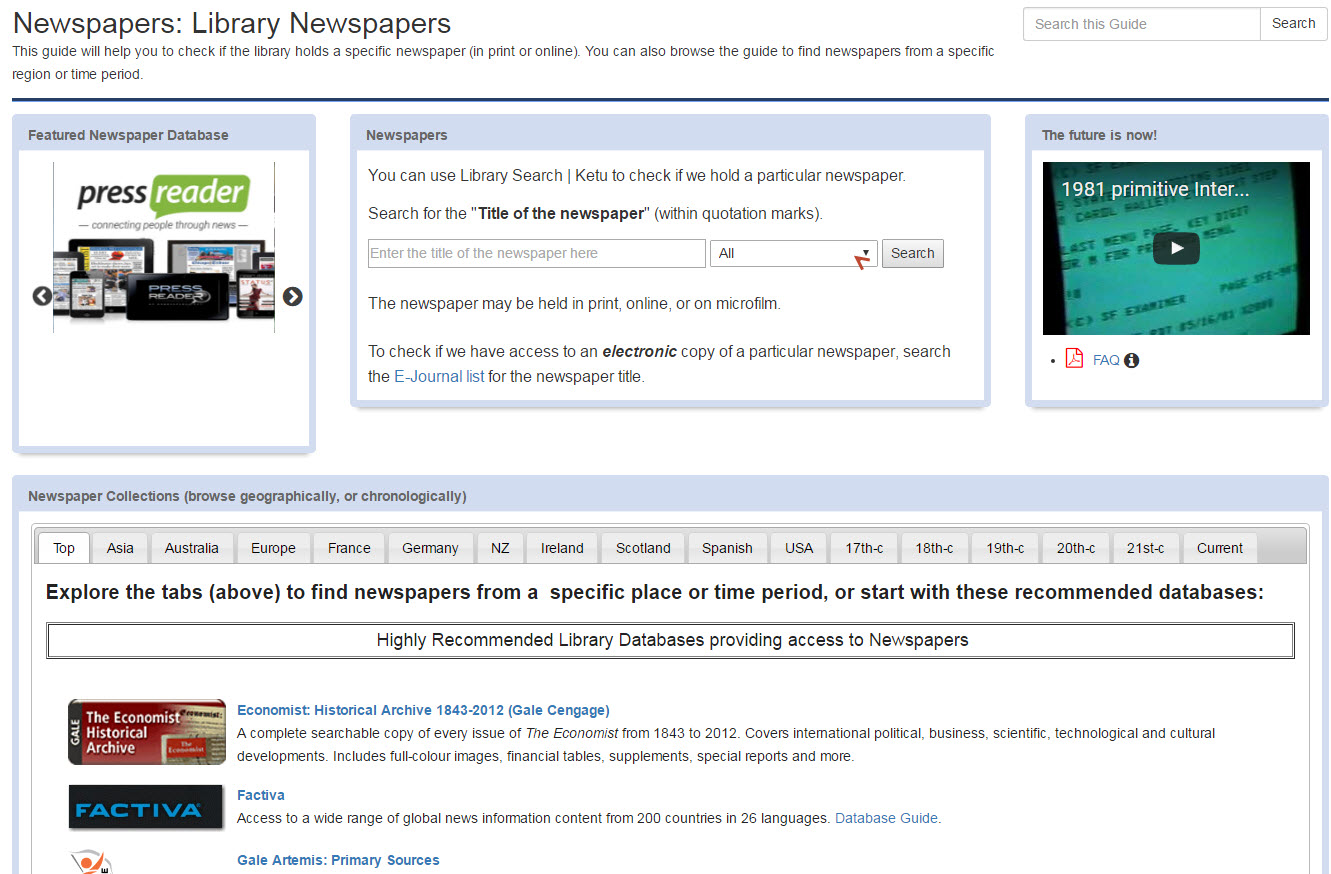Open the 21st-c tab

click(1146, 548)
